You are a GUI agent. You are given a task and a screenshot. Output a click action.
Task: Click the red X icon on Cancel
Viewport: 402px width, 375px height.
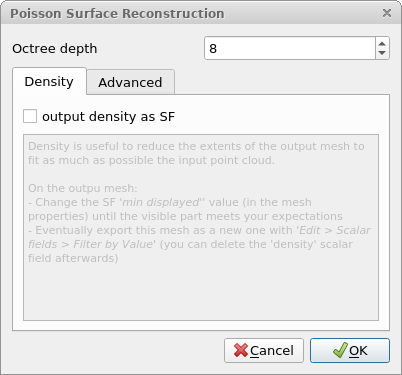tap(241, 350)
